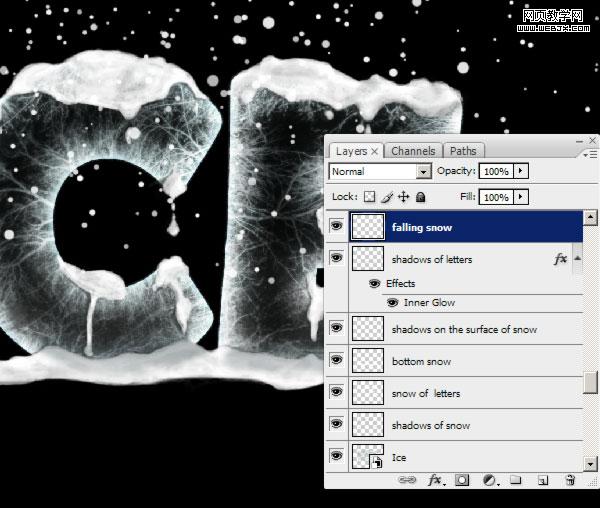The width and height of the screenshot is (600, 508).
Task: Add a layer mask
Action: (462, 480)
